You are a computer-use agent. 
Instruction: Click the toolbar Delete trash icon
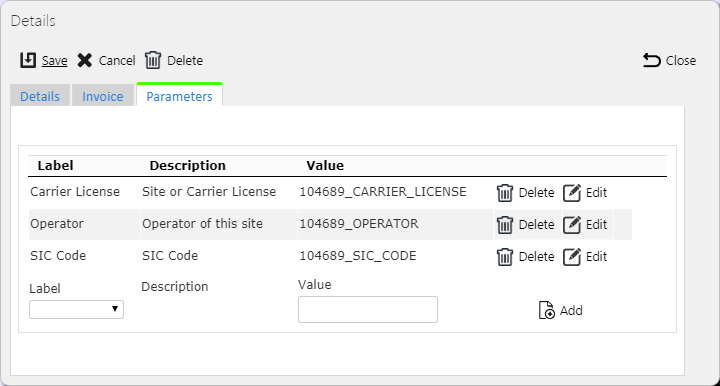point(153,60)
